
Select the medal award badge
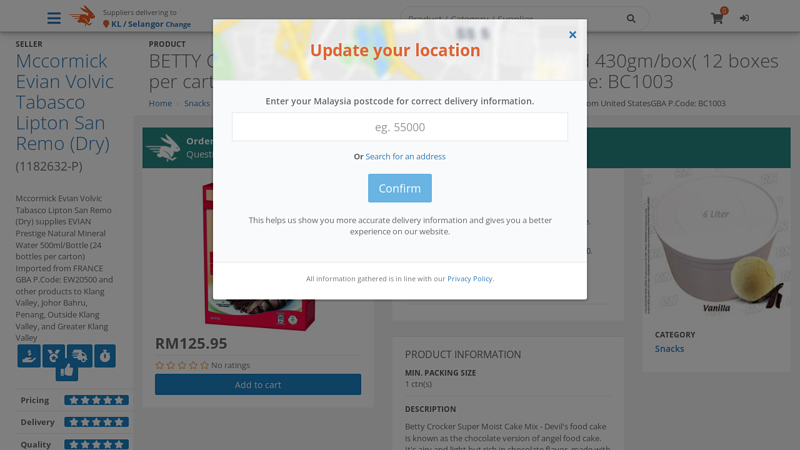(x=53, y=356)
